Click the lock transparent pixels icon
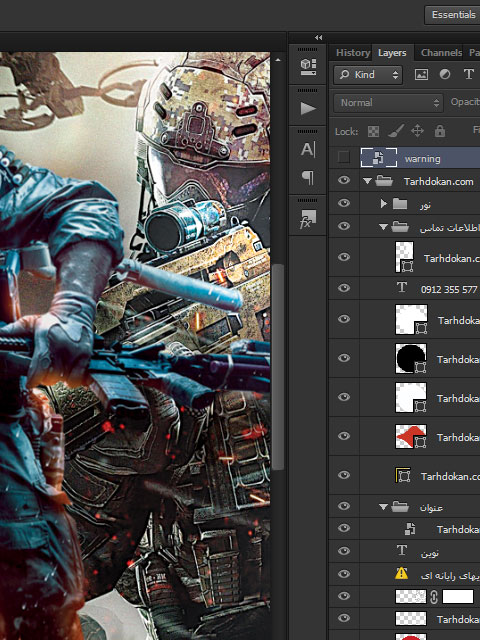The width and height of the screenshot is (480, 640). click(x=373, y=131)
